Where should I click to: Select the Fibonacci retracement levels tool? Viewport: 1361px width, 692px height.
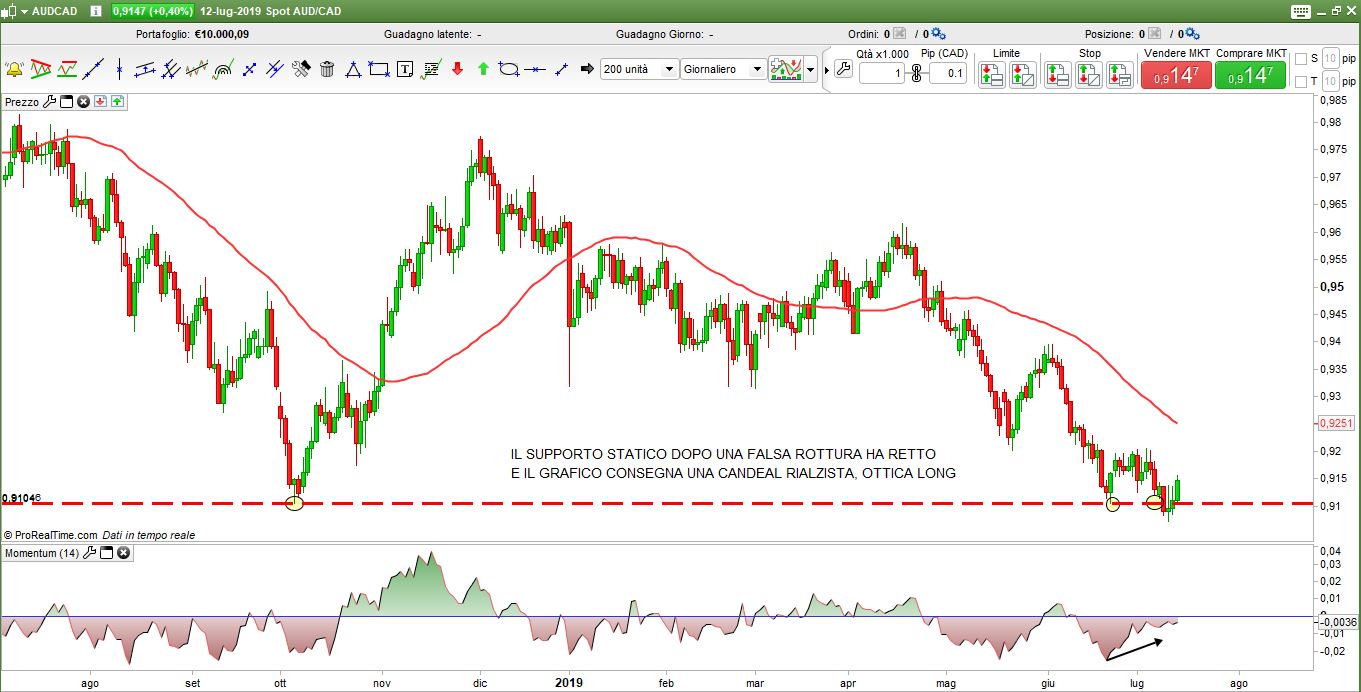pos(431,69)
